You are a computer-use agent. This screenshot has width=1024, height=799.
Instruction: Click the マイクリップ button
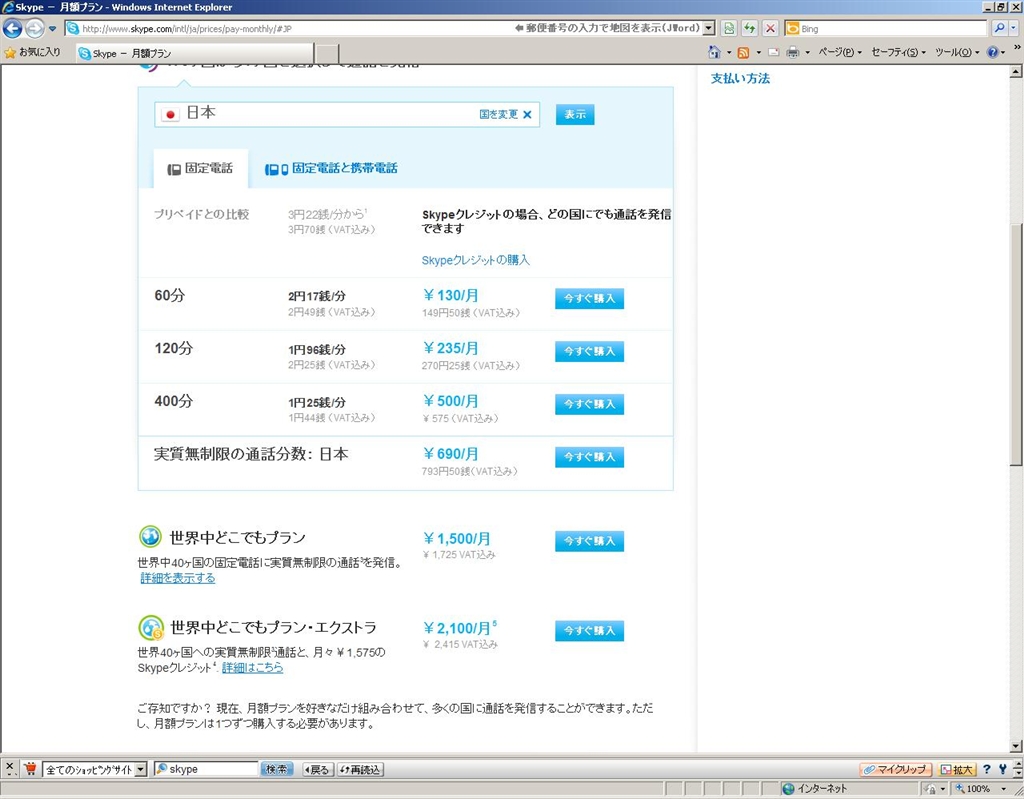tap(895, 770)
